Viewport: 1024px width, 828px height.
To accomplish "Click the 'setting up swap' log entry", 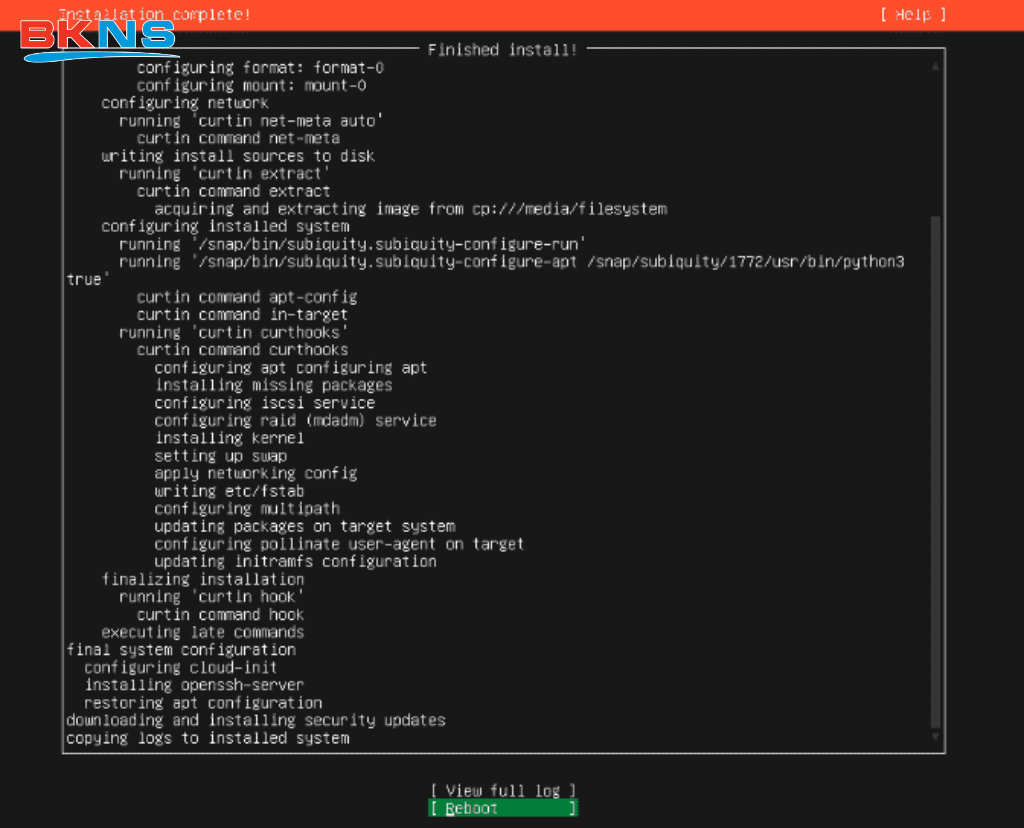I will pos(220,456).
